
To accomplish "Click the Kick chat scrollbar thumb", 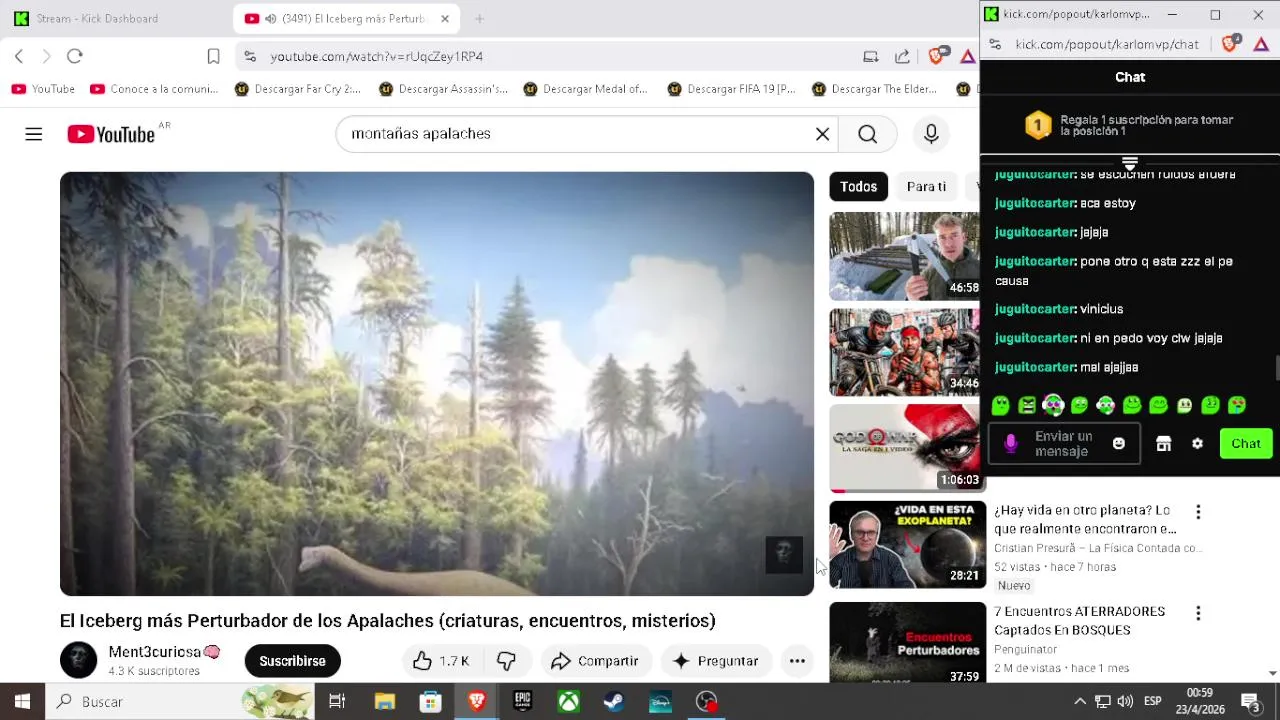I will (x=1276, y=368).
